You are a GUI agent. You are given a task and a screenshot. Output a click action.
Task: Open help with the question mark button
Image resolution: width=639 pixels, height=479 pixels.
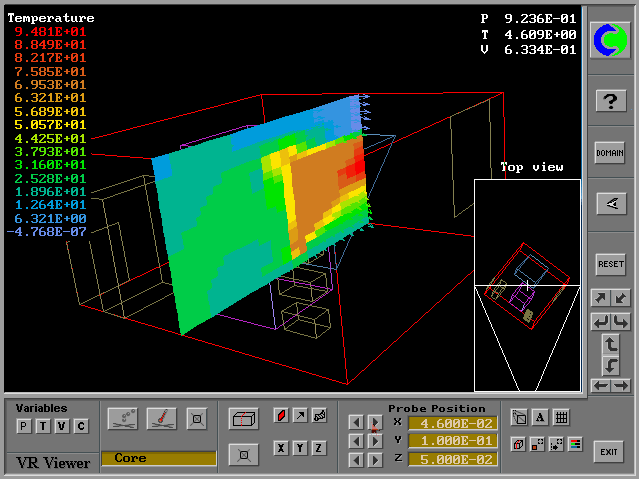(x=610, y=101)
